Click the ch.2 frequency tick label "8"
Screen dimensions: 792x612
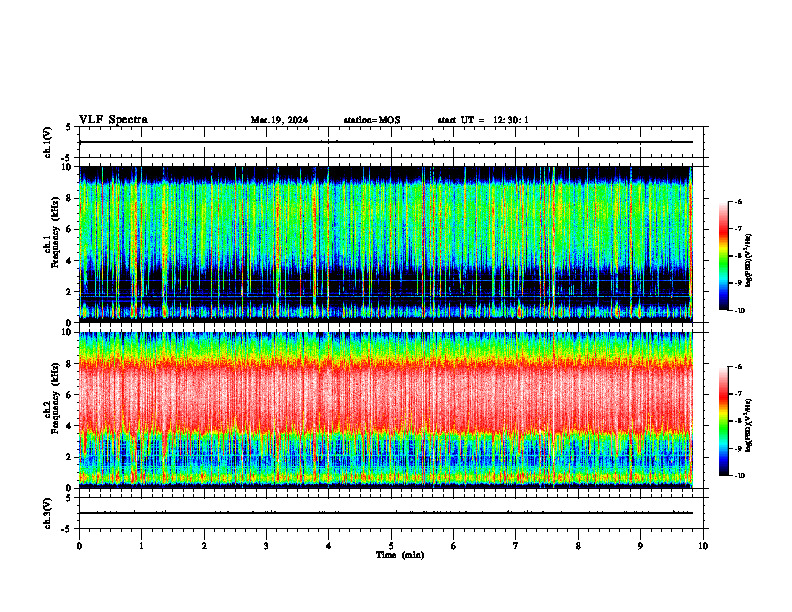pyautogui.click(x=69, y=364)
